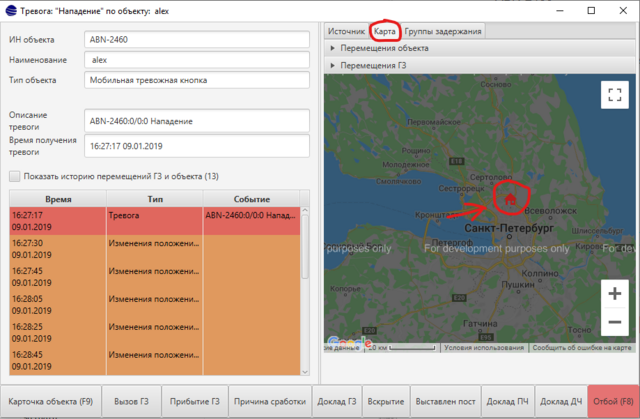The width and height of the screenshot is (640, 419).
Task: Open the Карта tab
Action: [385, 31]
